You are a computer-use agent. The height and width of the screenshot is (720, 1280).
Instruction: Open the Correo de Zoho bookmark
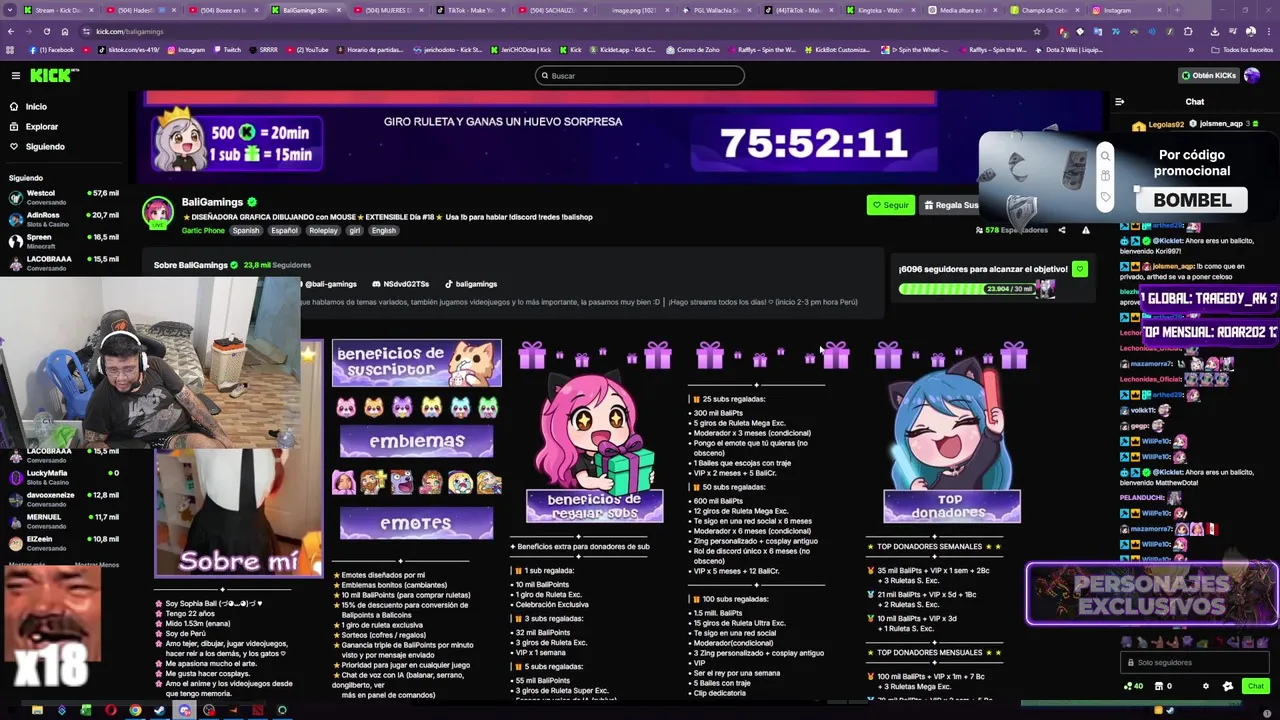(692, 49)
